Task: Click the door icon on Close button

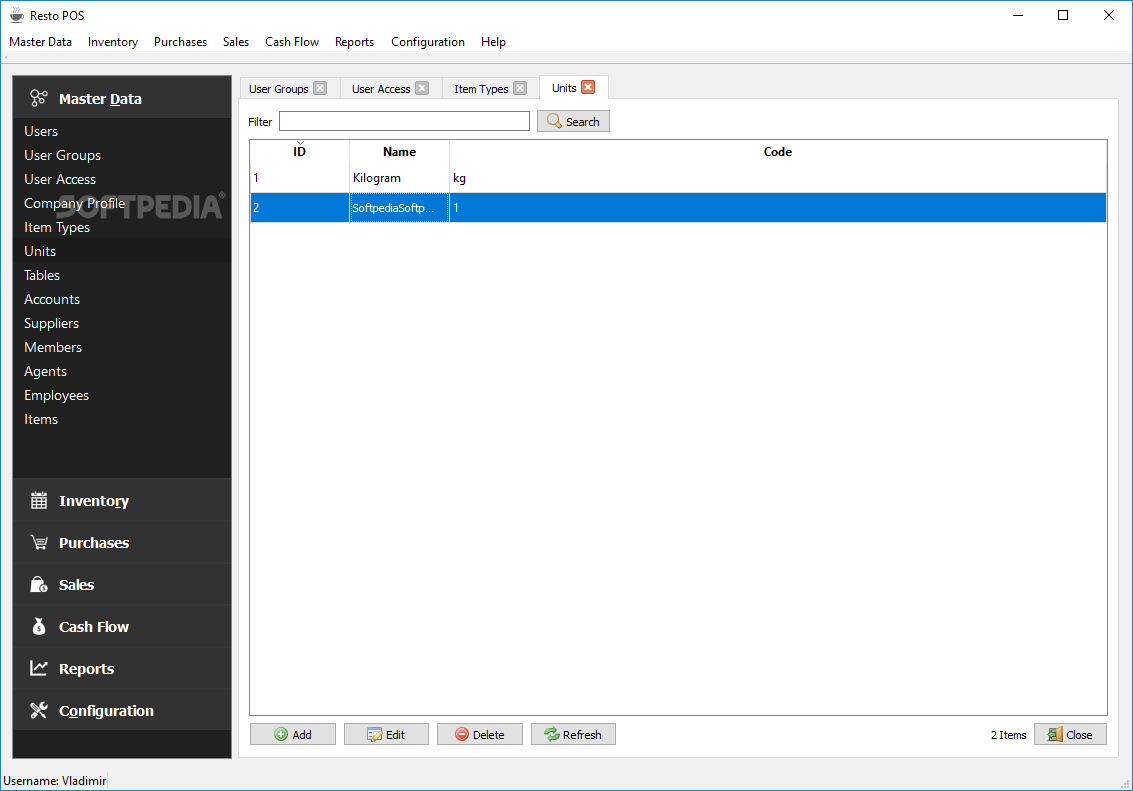Action: [x=1055, y=735]
